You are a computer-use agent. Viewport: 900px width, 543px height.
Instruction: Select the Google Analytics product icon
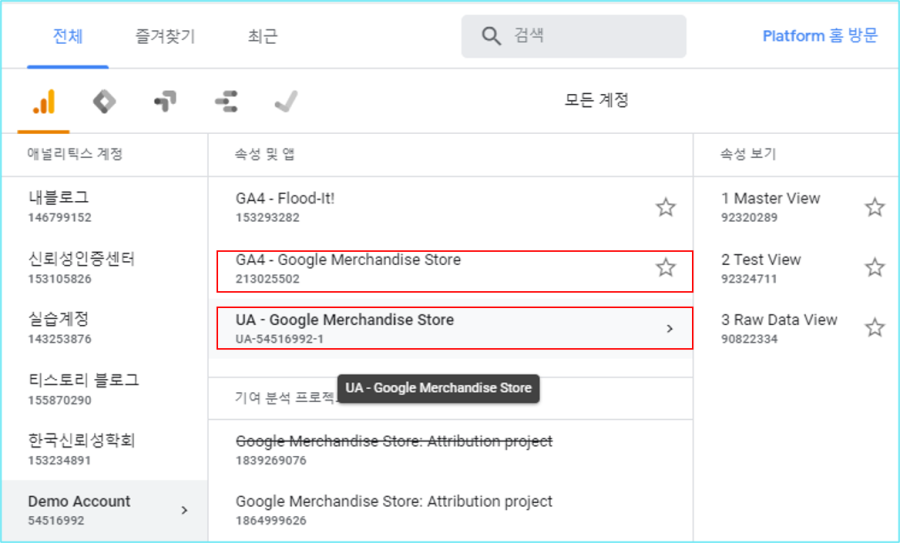click(x=44, y=102)
